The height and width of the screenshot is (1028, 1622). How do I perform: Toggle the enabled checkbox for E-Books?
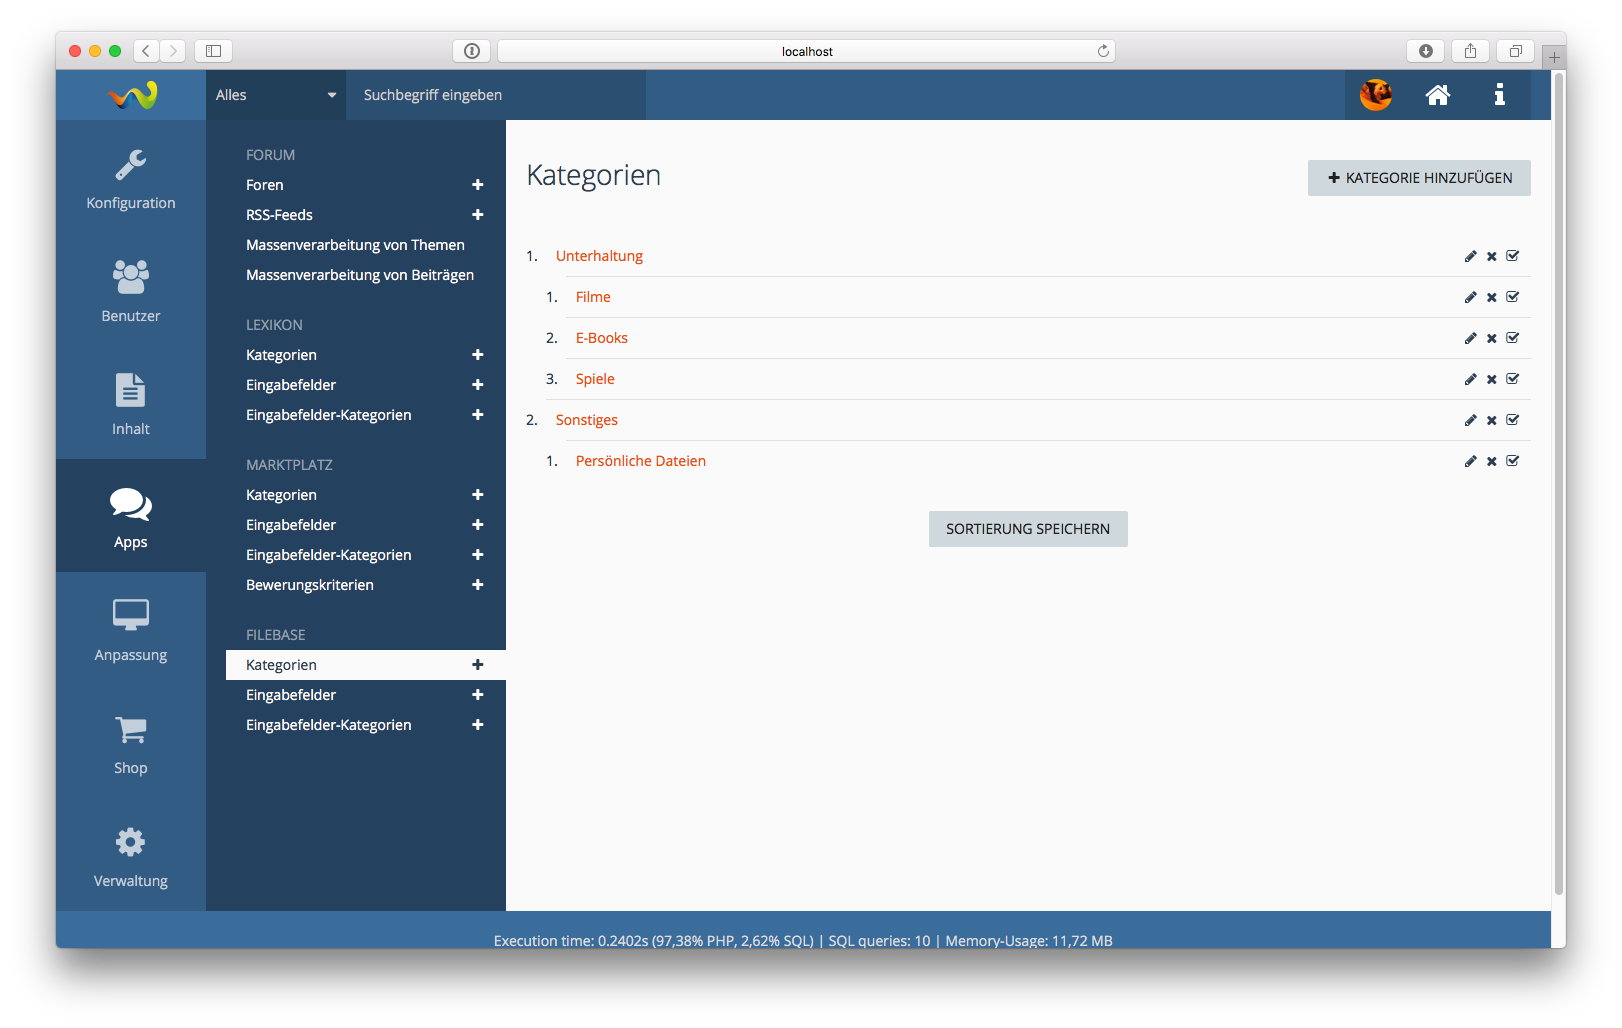tap(1512, 338)
